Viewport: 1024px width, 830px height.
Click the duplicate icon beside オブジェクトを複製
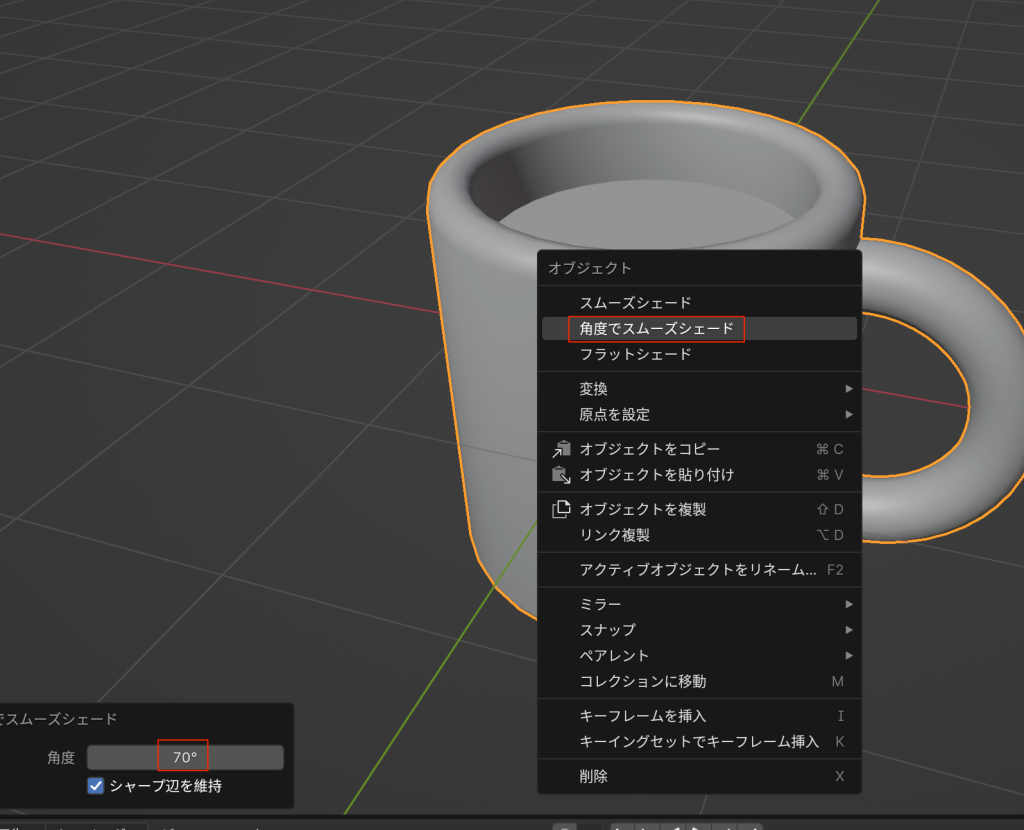[x=561, y=509]
